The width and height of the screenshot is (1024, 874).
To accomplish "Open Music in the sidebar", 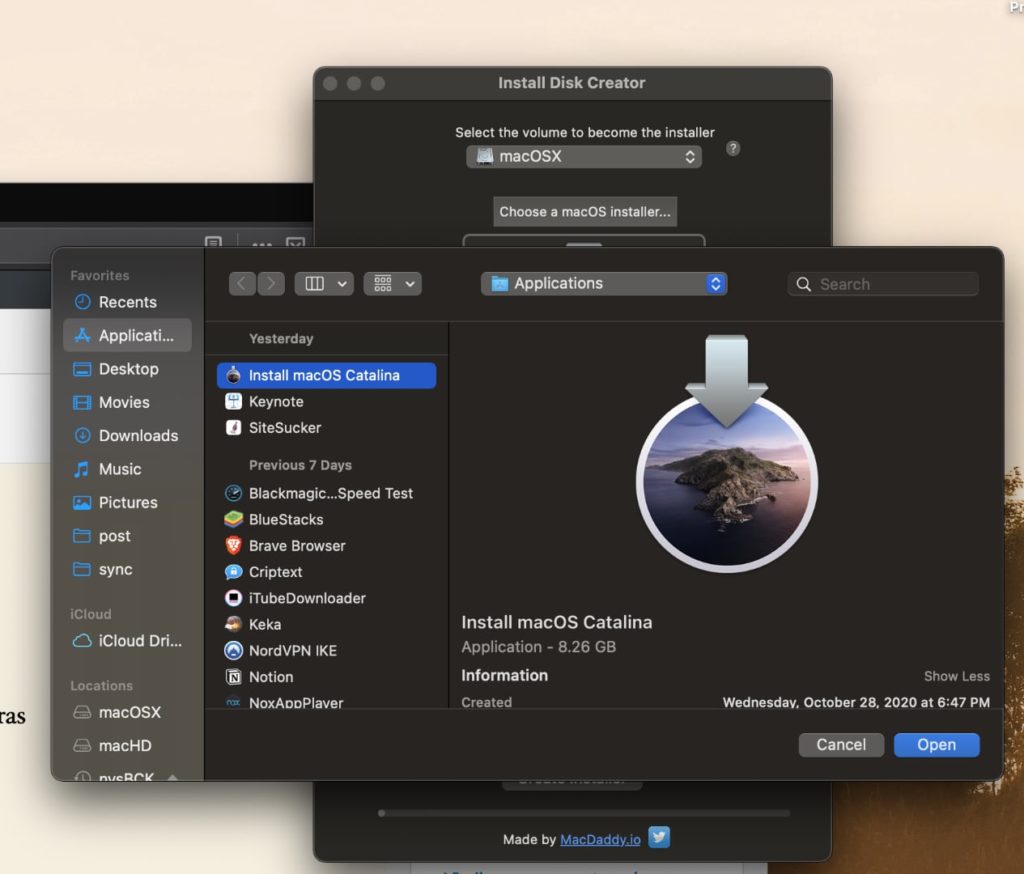I will point(127,468).
